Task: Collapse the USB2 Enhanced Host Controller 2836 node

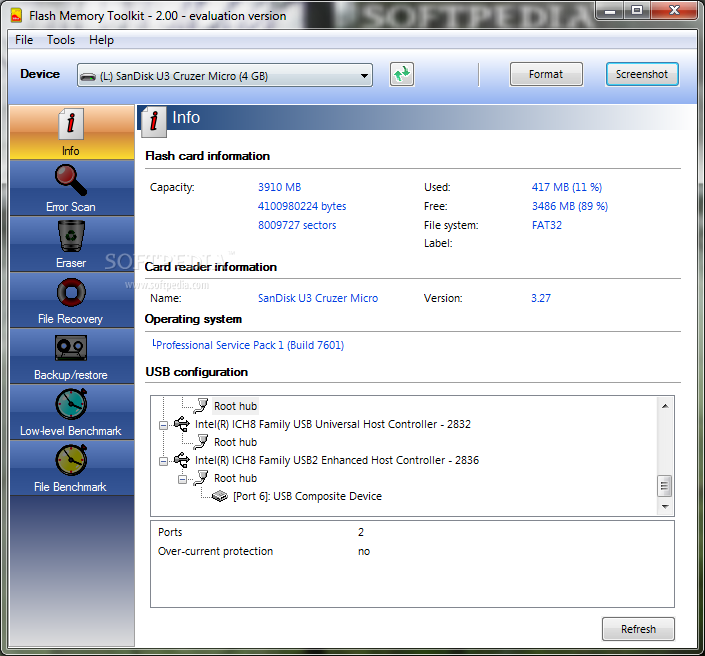Action: (164, 460)
